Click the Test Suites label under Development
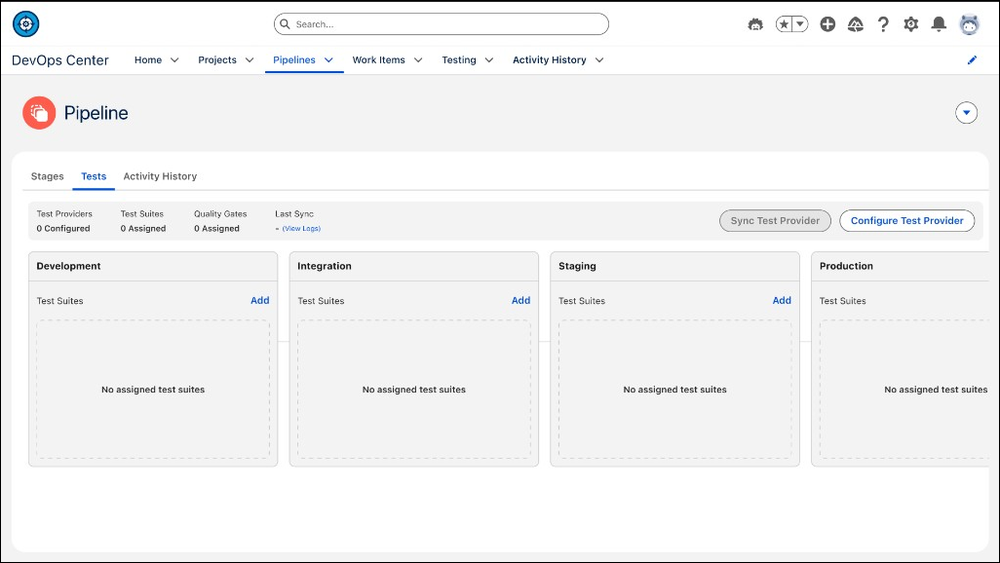This screenshot has height=563, width=1000. click(60, 301)
